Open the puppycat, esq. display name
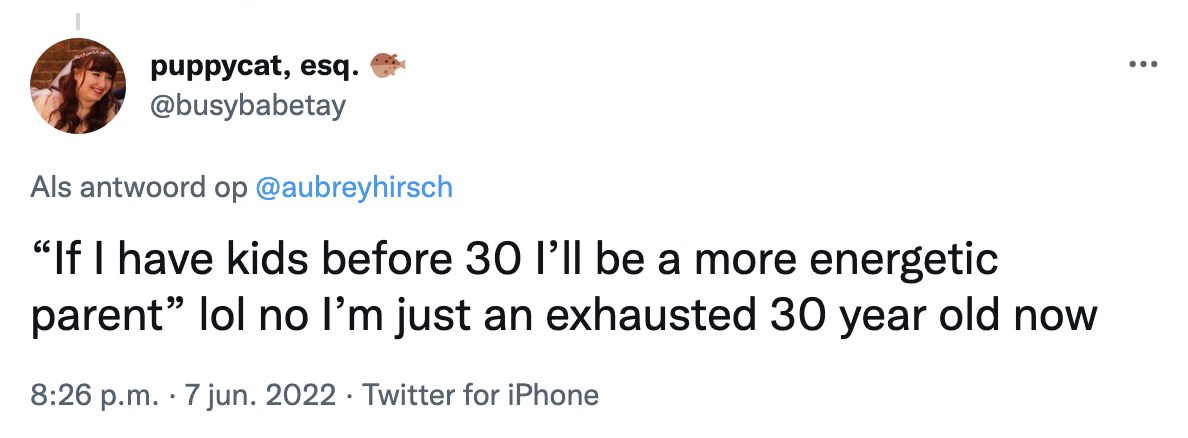Screen dimensions: 1188x438 point(255,67)
